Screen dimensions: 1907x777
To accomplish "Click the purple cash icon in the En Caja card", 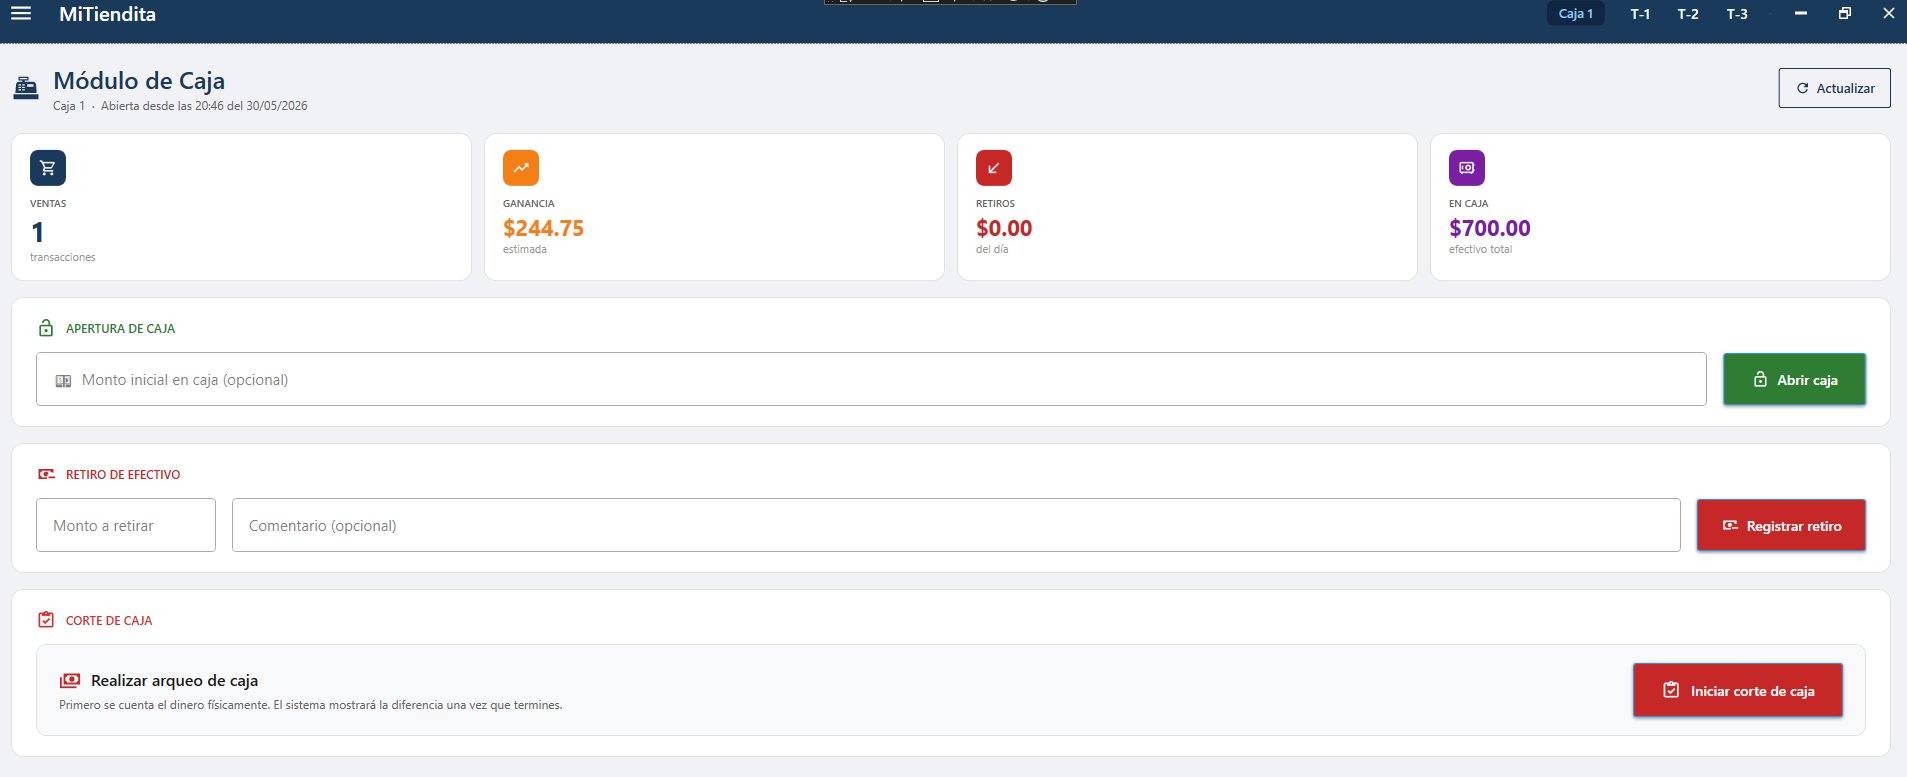I will coord(1467,168).
